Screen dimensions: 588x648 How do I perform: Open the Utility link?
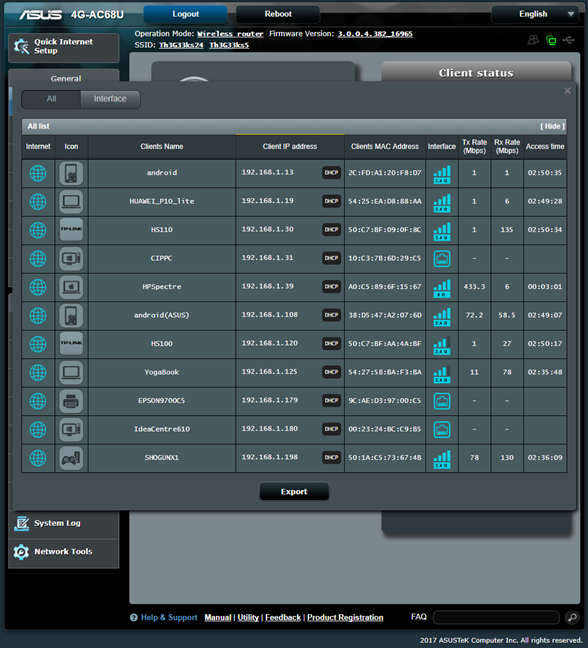(x=248, y=617)
